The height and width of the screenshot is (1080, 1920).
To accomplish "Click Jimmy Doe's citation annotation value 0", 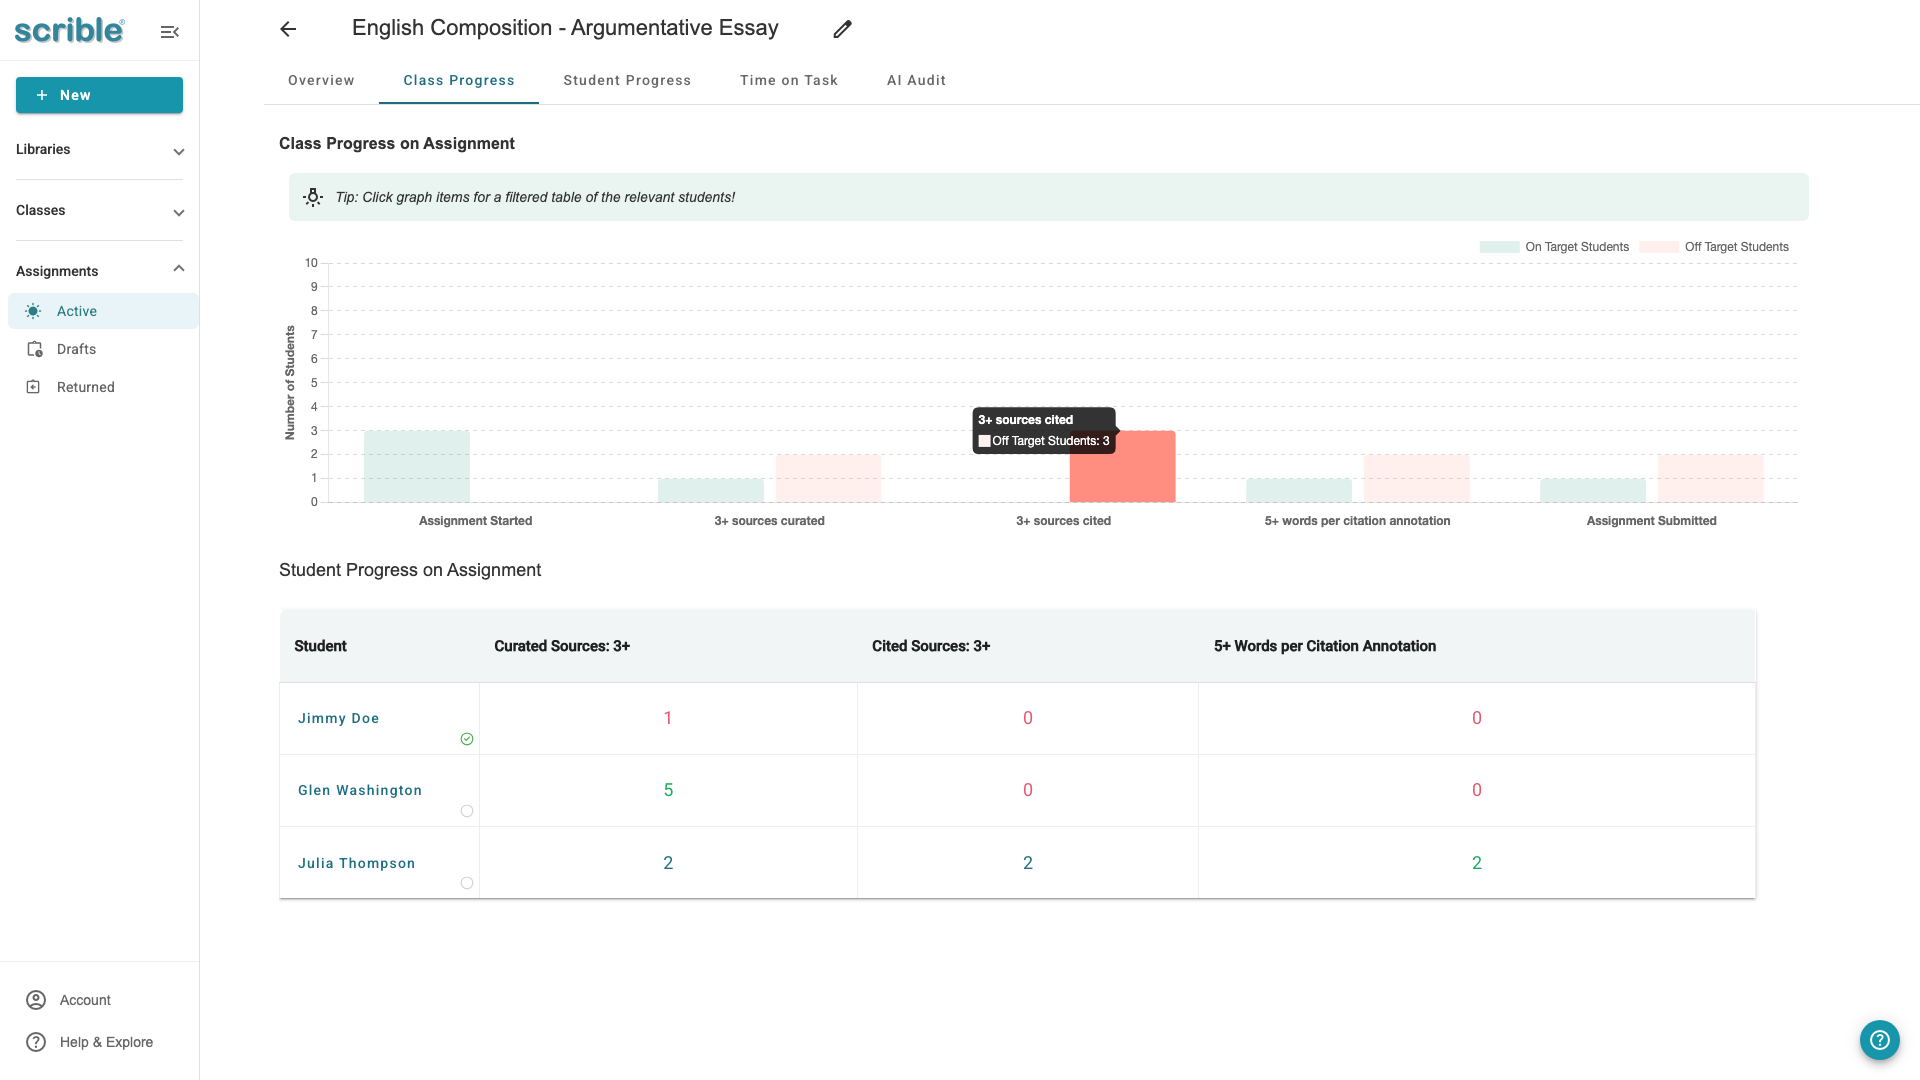I will 1477,718.
